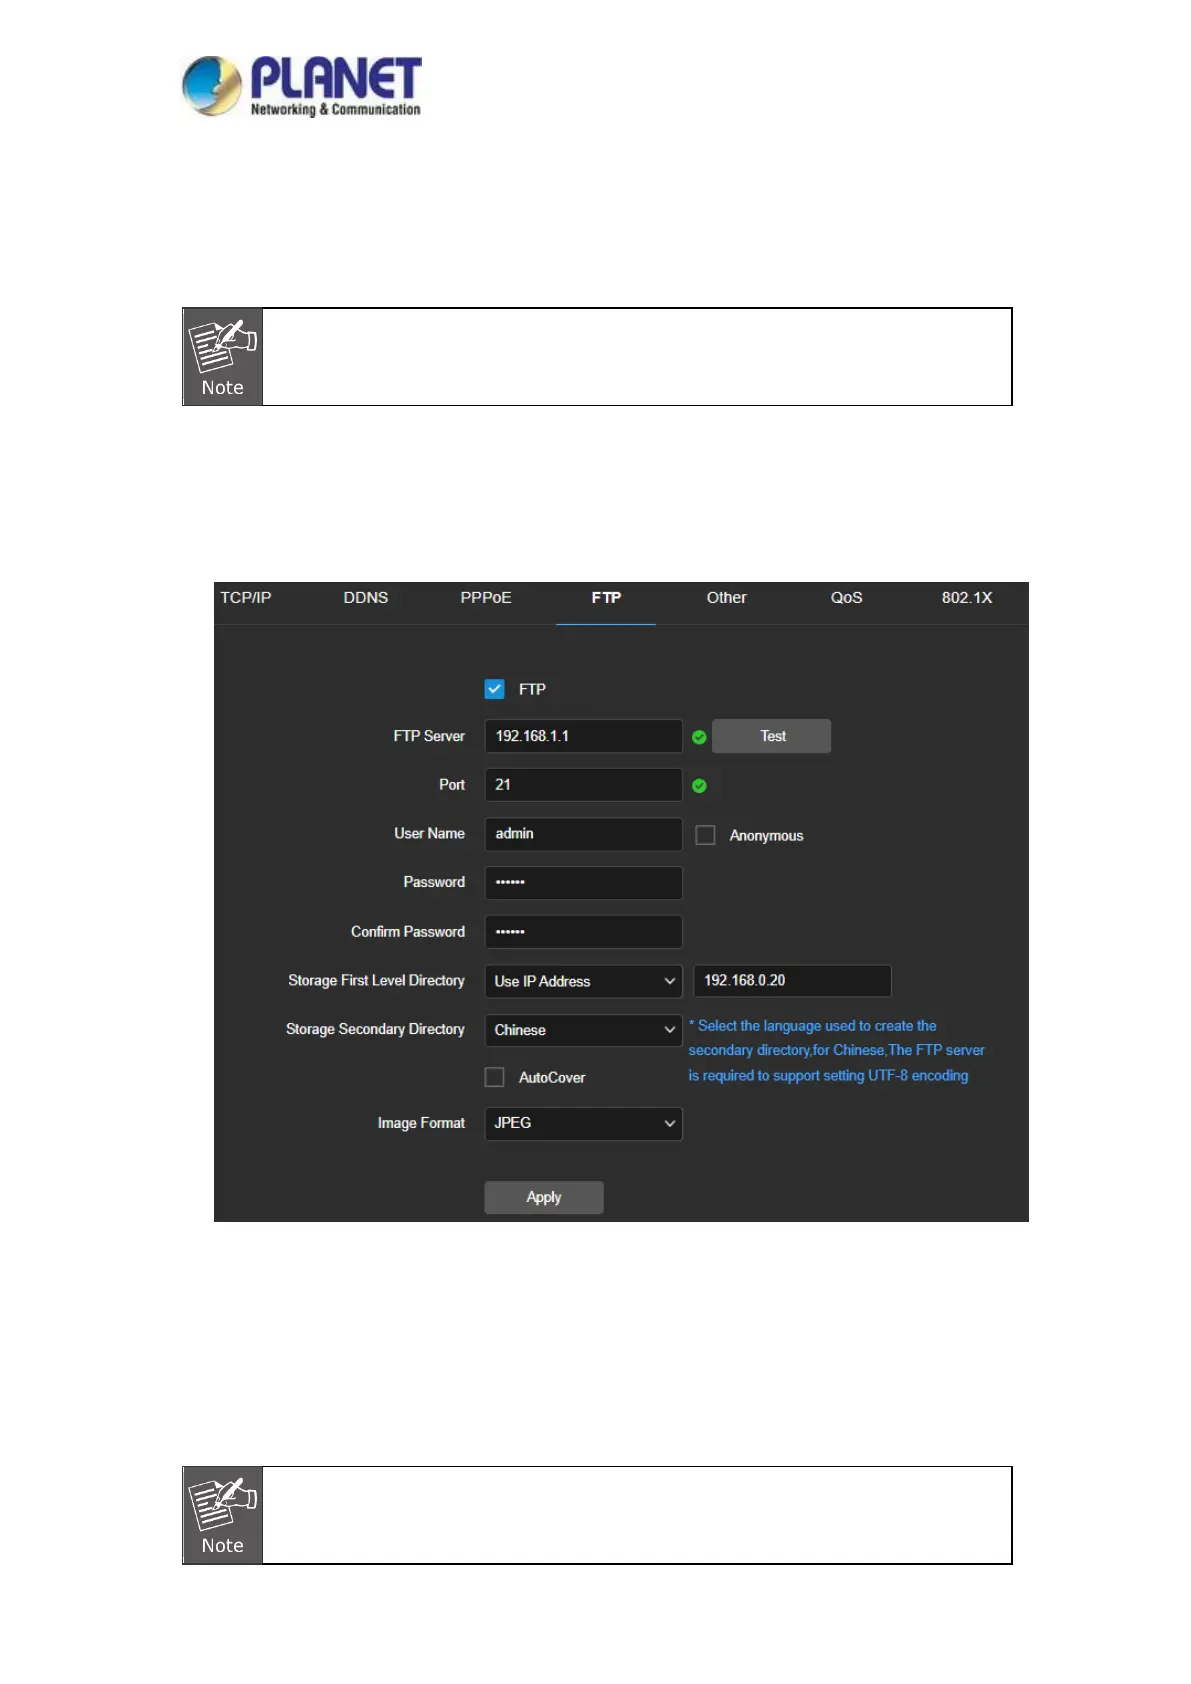Image resolution: width=1191 pixels, height=1684 pixels.
Task: Expand the Storage Secondary Directory dropdown
Action: point(583,1030)
